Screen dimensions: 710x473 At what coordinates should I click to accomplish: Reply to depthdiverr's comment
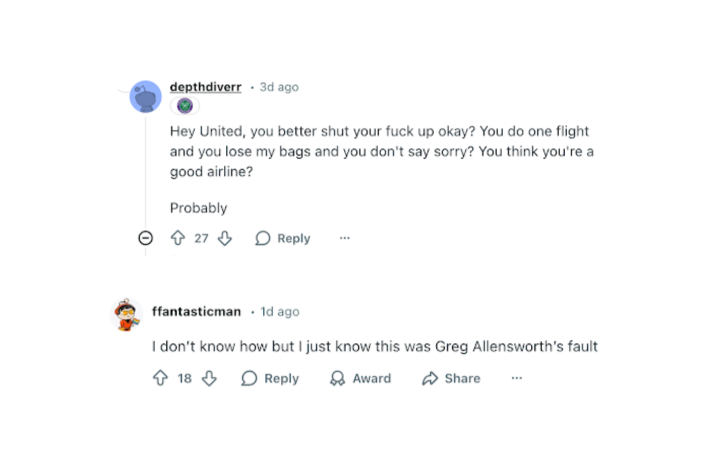pos(283,238)
